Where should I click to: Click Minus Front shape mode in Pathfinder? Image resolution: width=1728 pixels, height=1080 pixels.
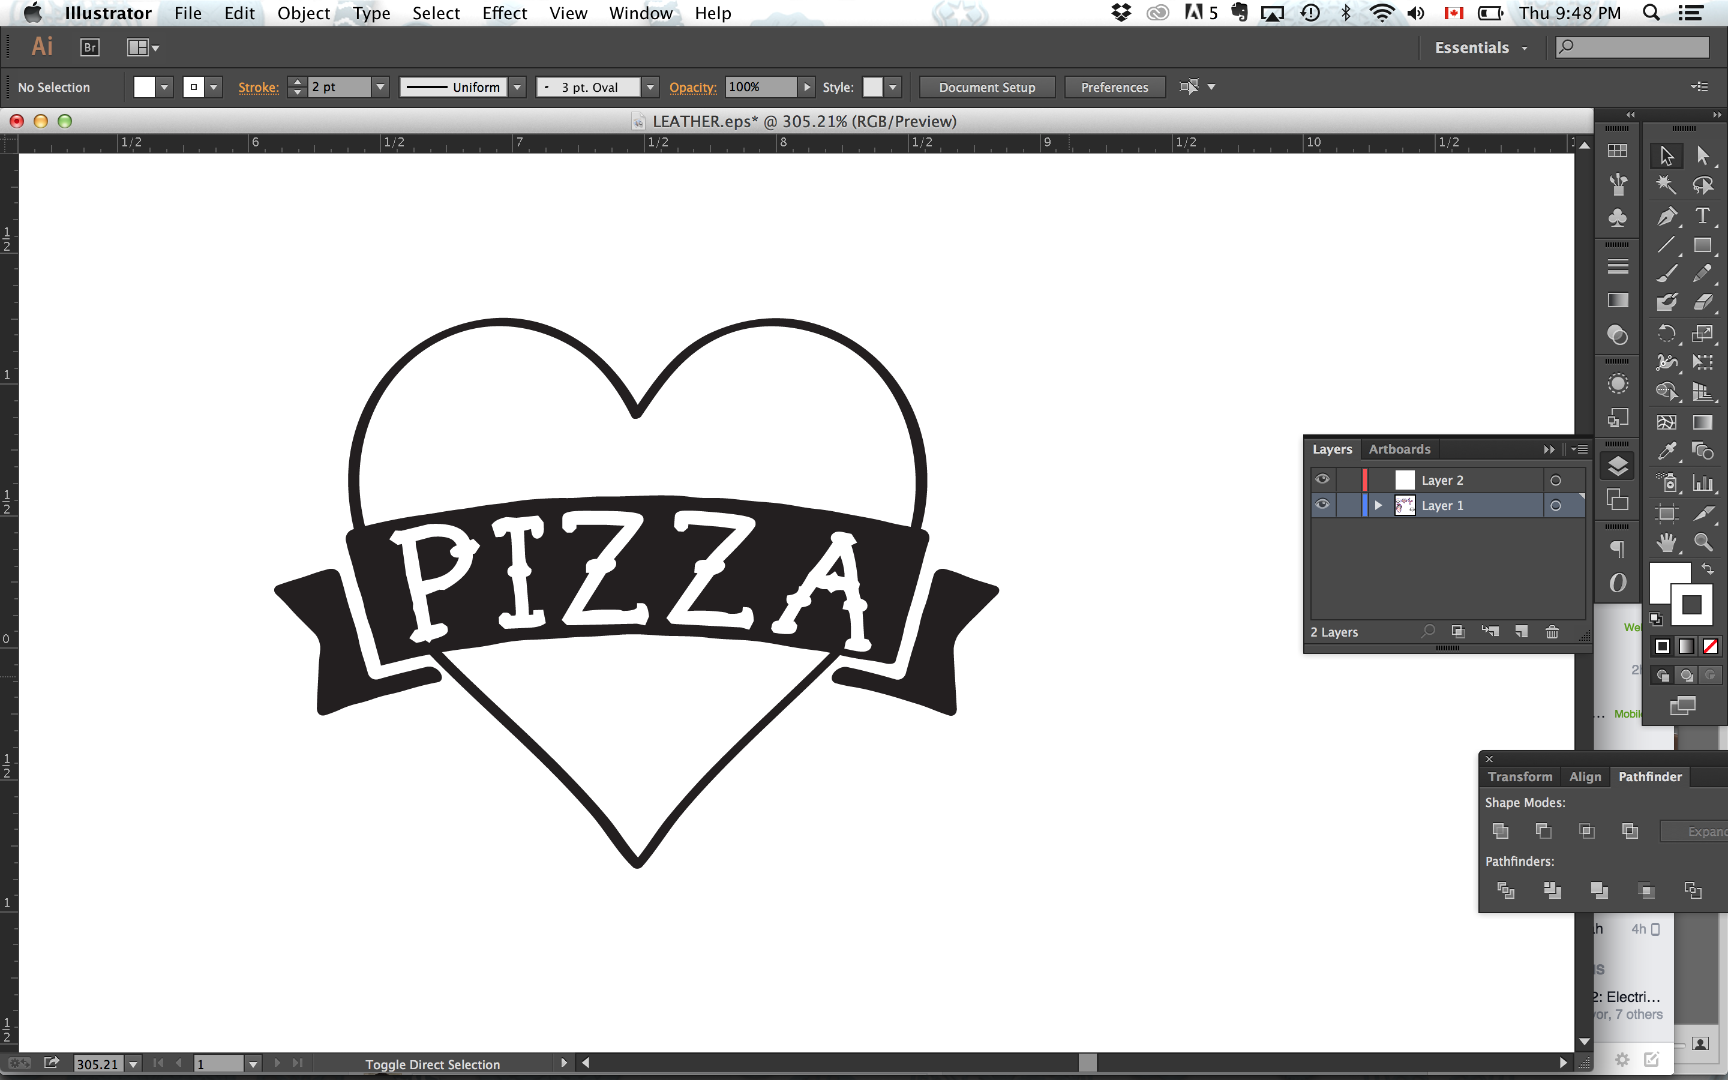tap(1543, 831)
